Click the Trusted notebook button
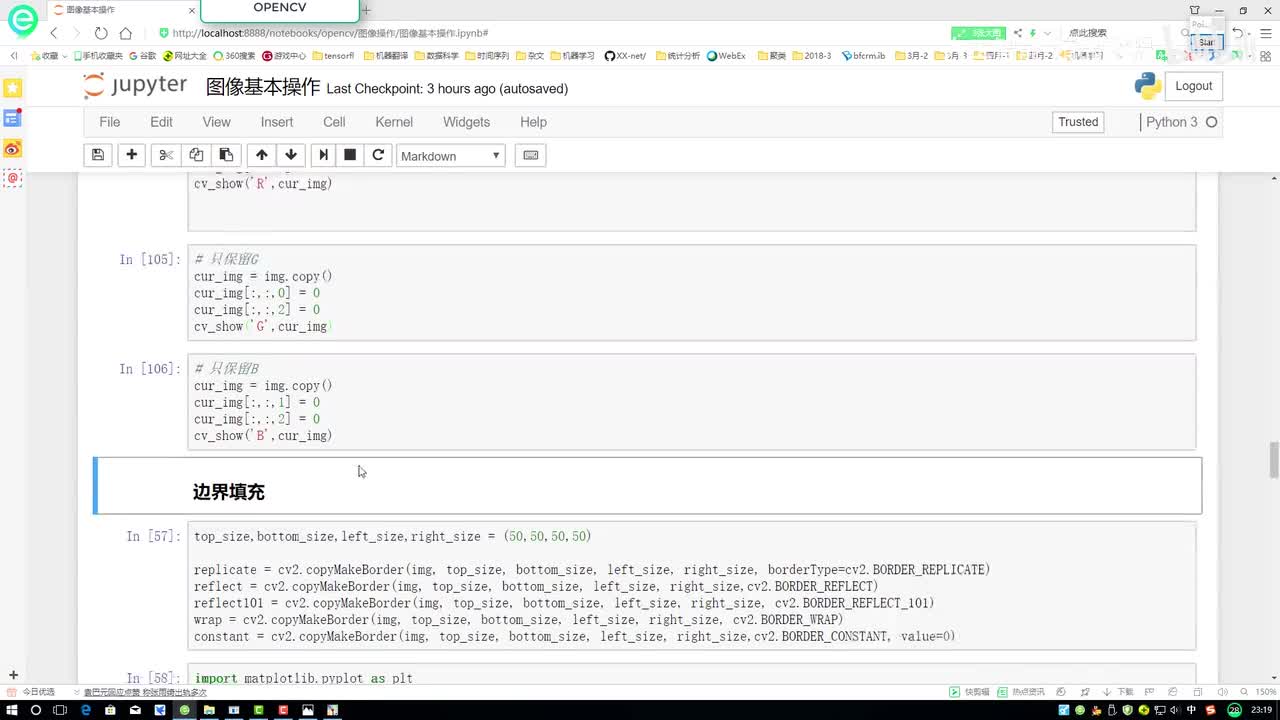This screenshot has width=1280, height=720. [1078, 122]
